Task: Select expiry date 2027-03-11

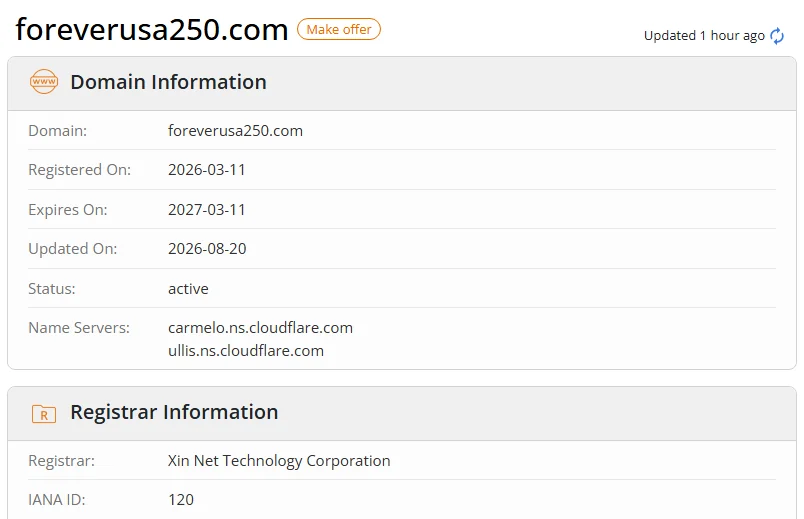Action: [207, 210]
